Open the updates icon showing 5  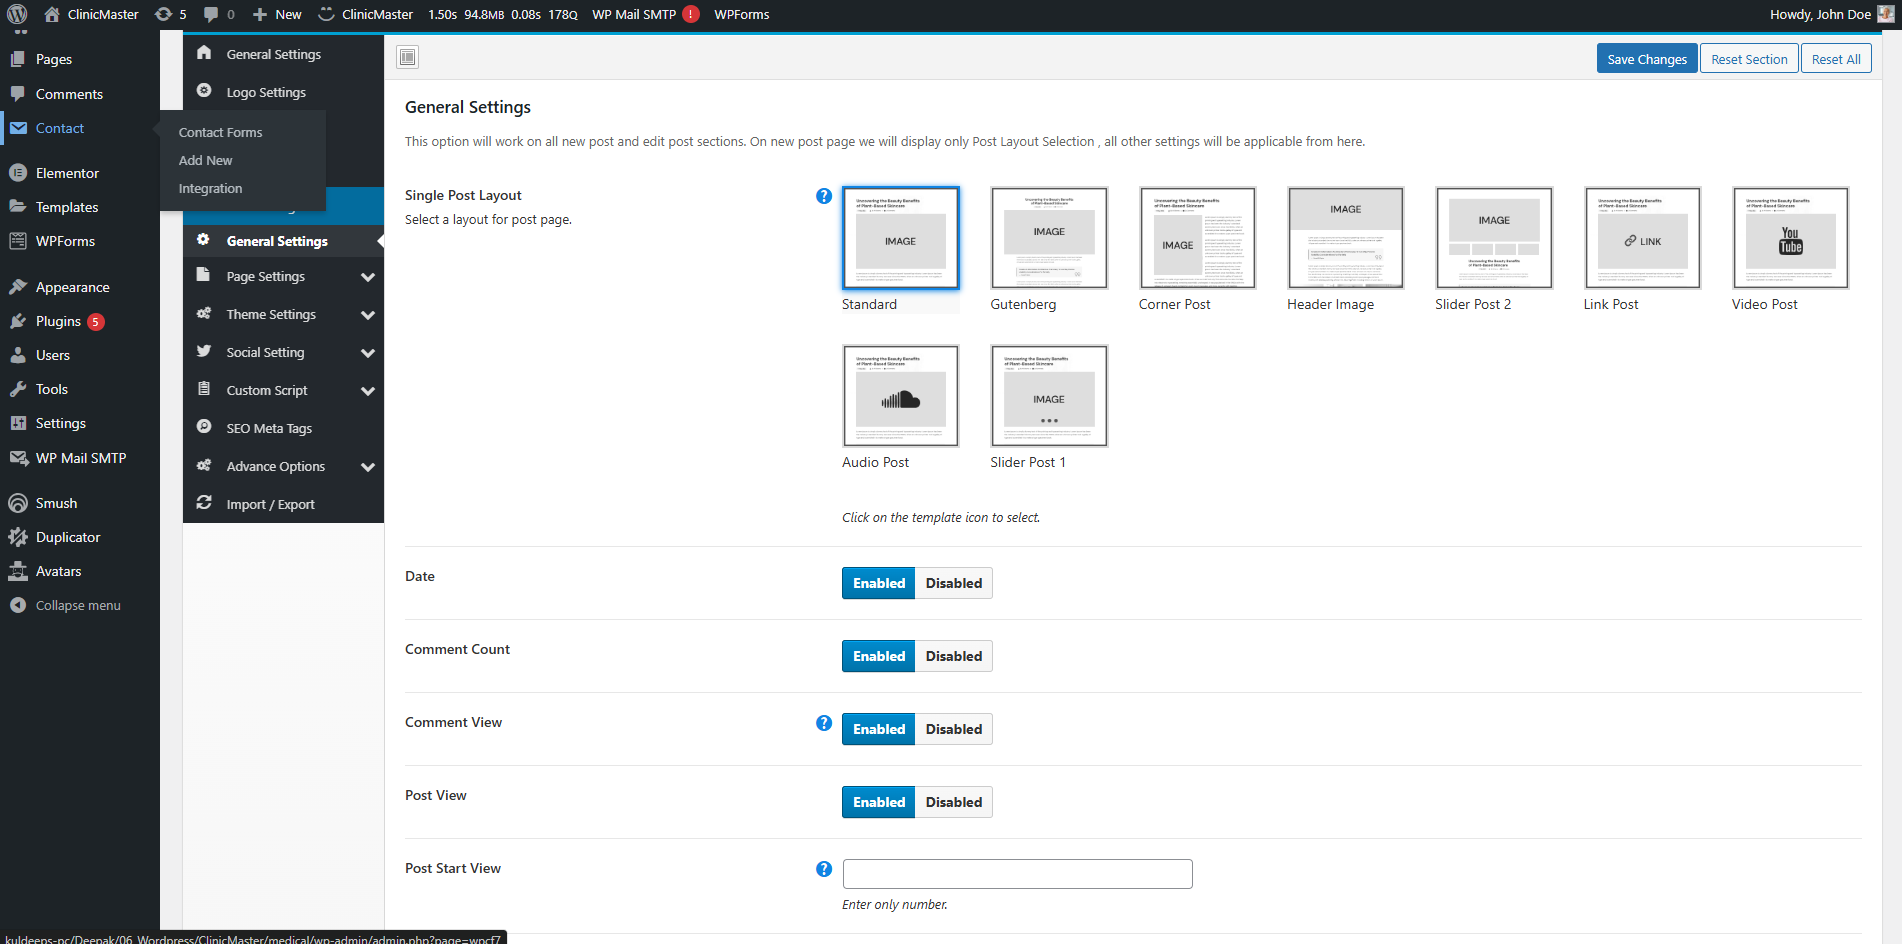click(170, 14)
